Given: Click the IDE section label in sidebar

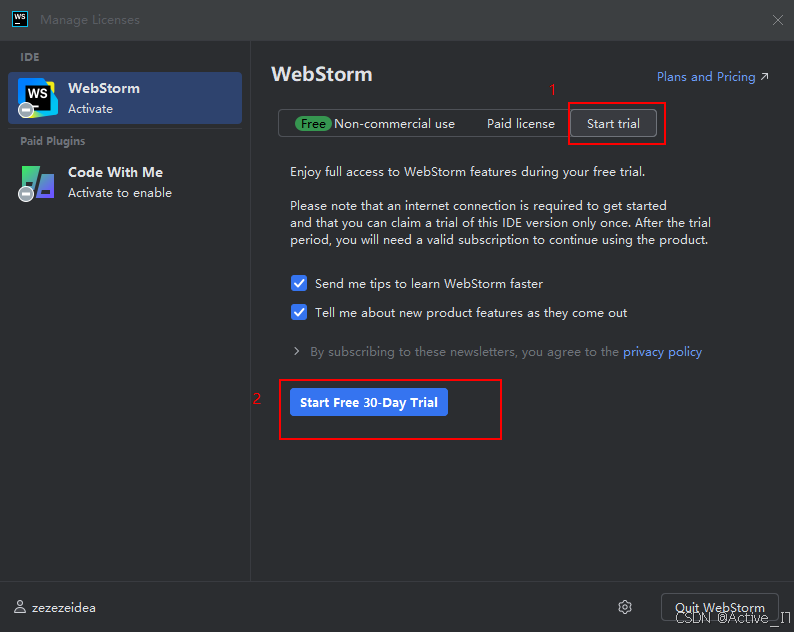Looking at the screenshot, I should coord(30,57).
